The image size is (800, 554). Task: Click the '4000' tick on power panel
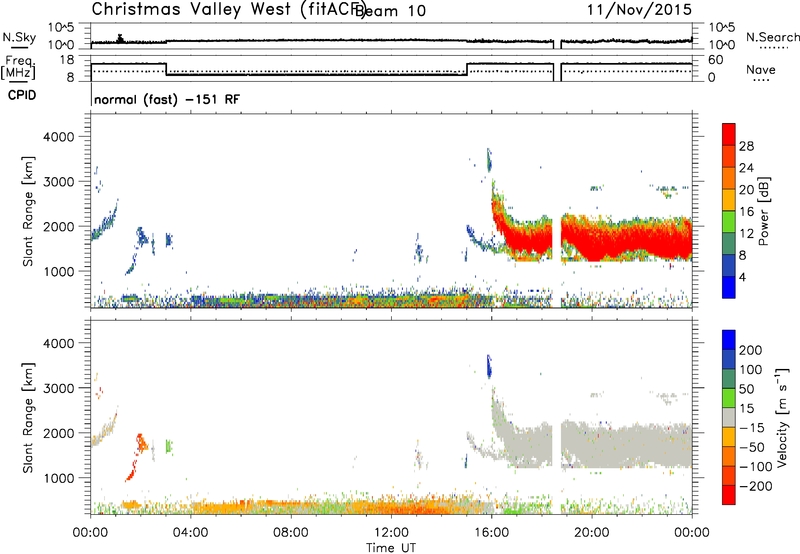point(59,137)
